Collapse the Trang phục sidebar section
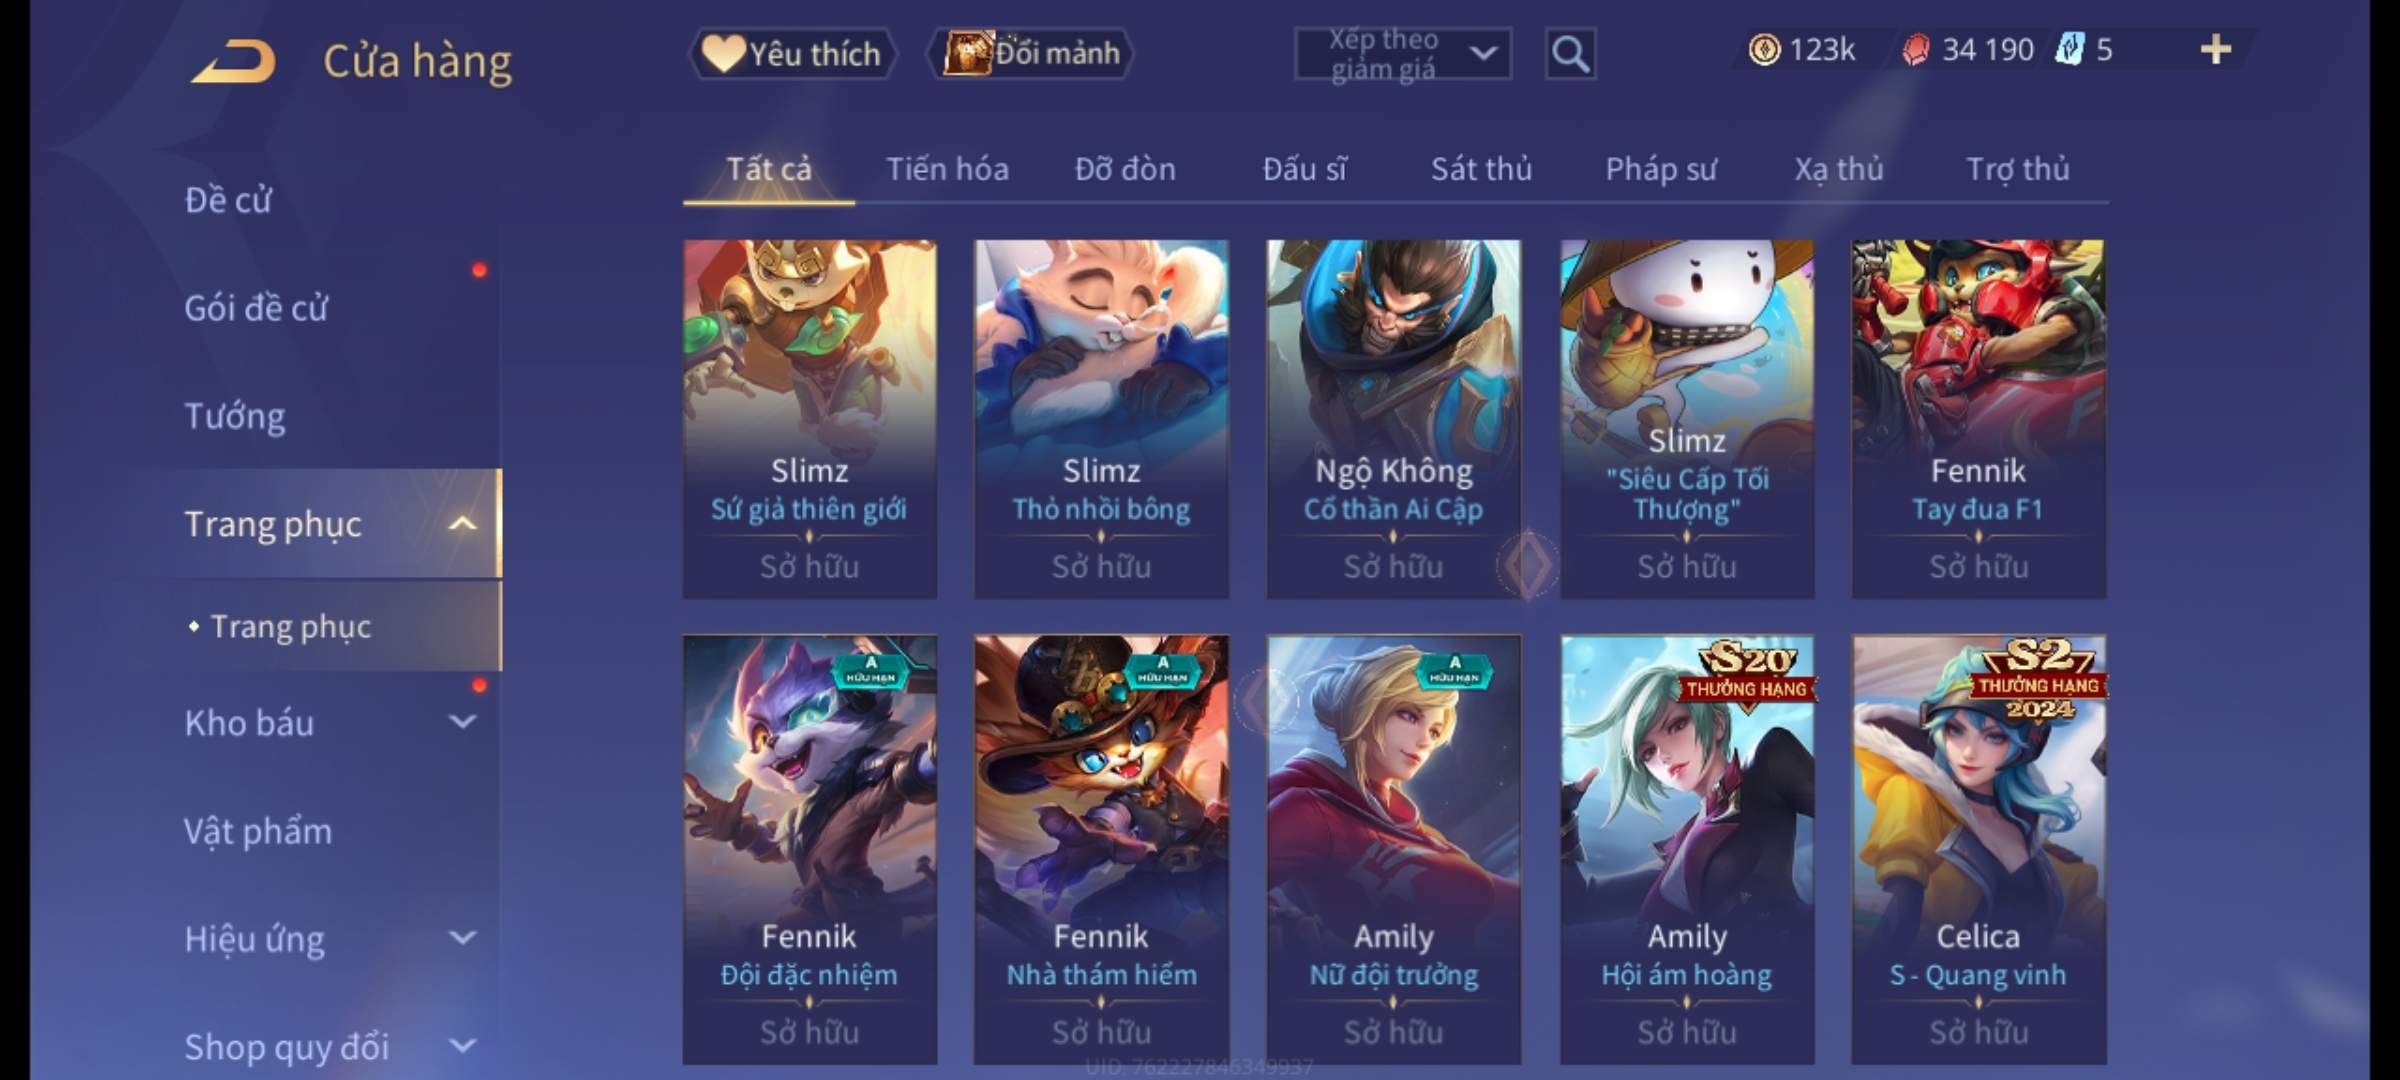 [x=462, y=524]
